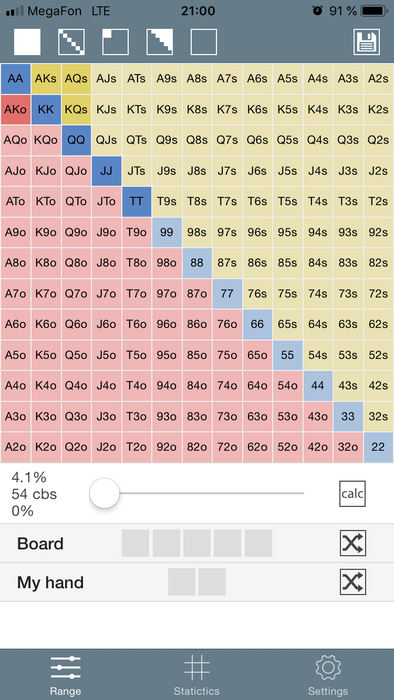Tap the calc button

pos(353,494)
